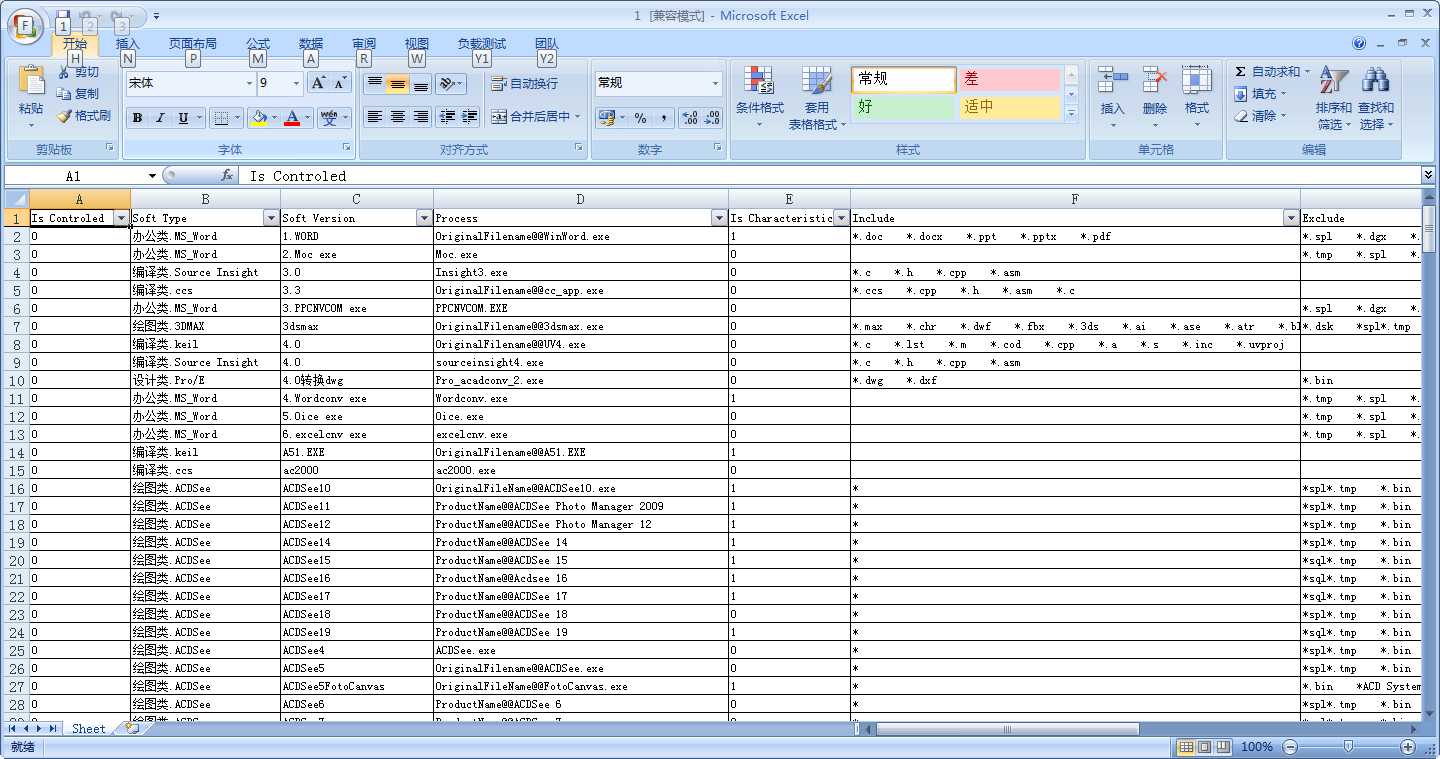Click the phonetic guide (wén) icon
The image size is (1440, 759).
click(x=329, y=118)
